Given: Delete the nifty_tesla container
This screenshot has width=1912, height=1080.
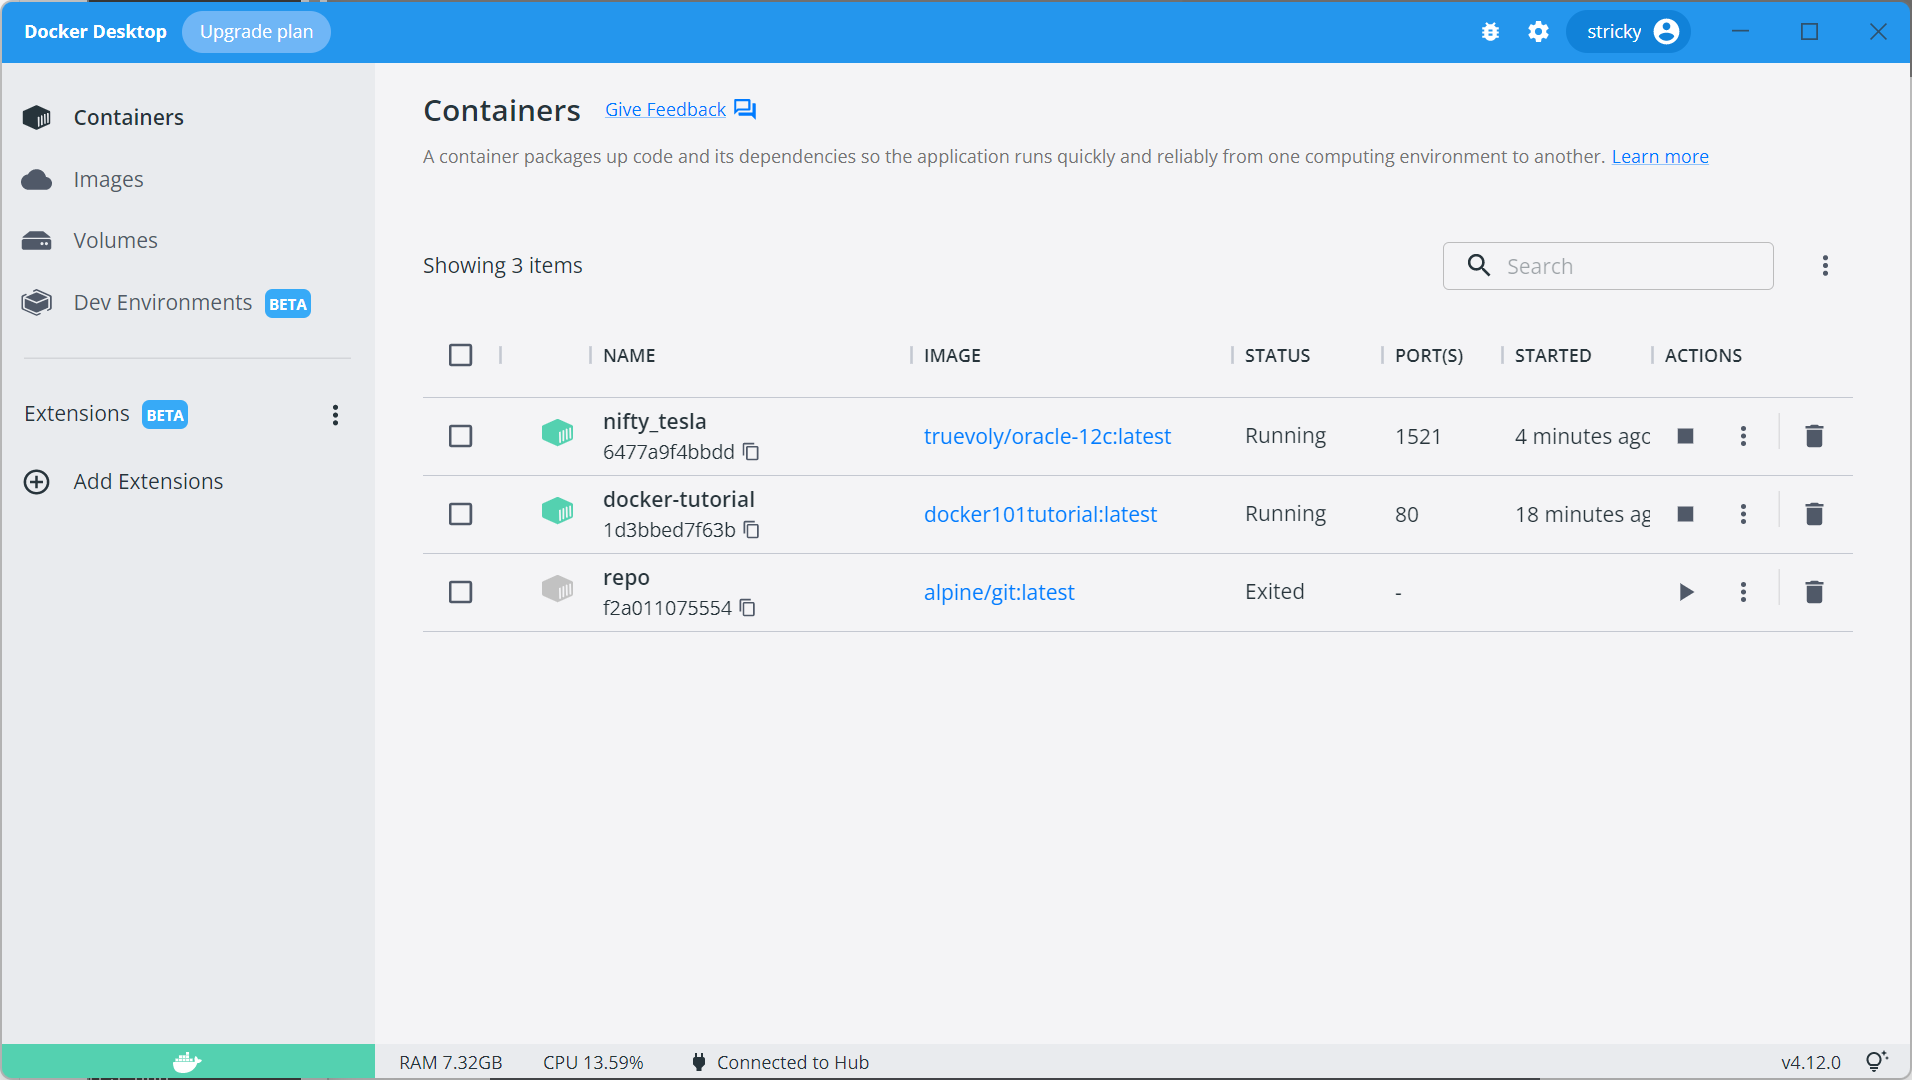Looking at the screenshot, I should pyautogui.click(x=1814, y=436).
